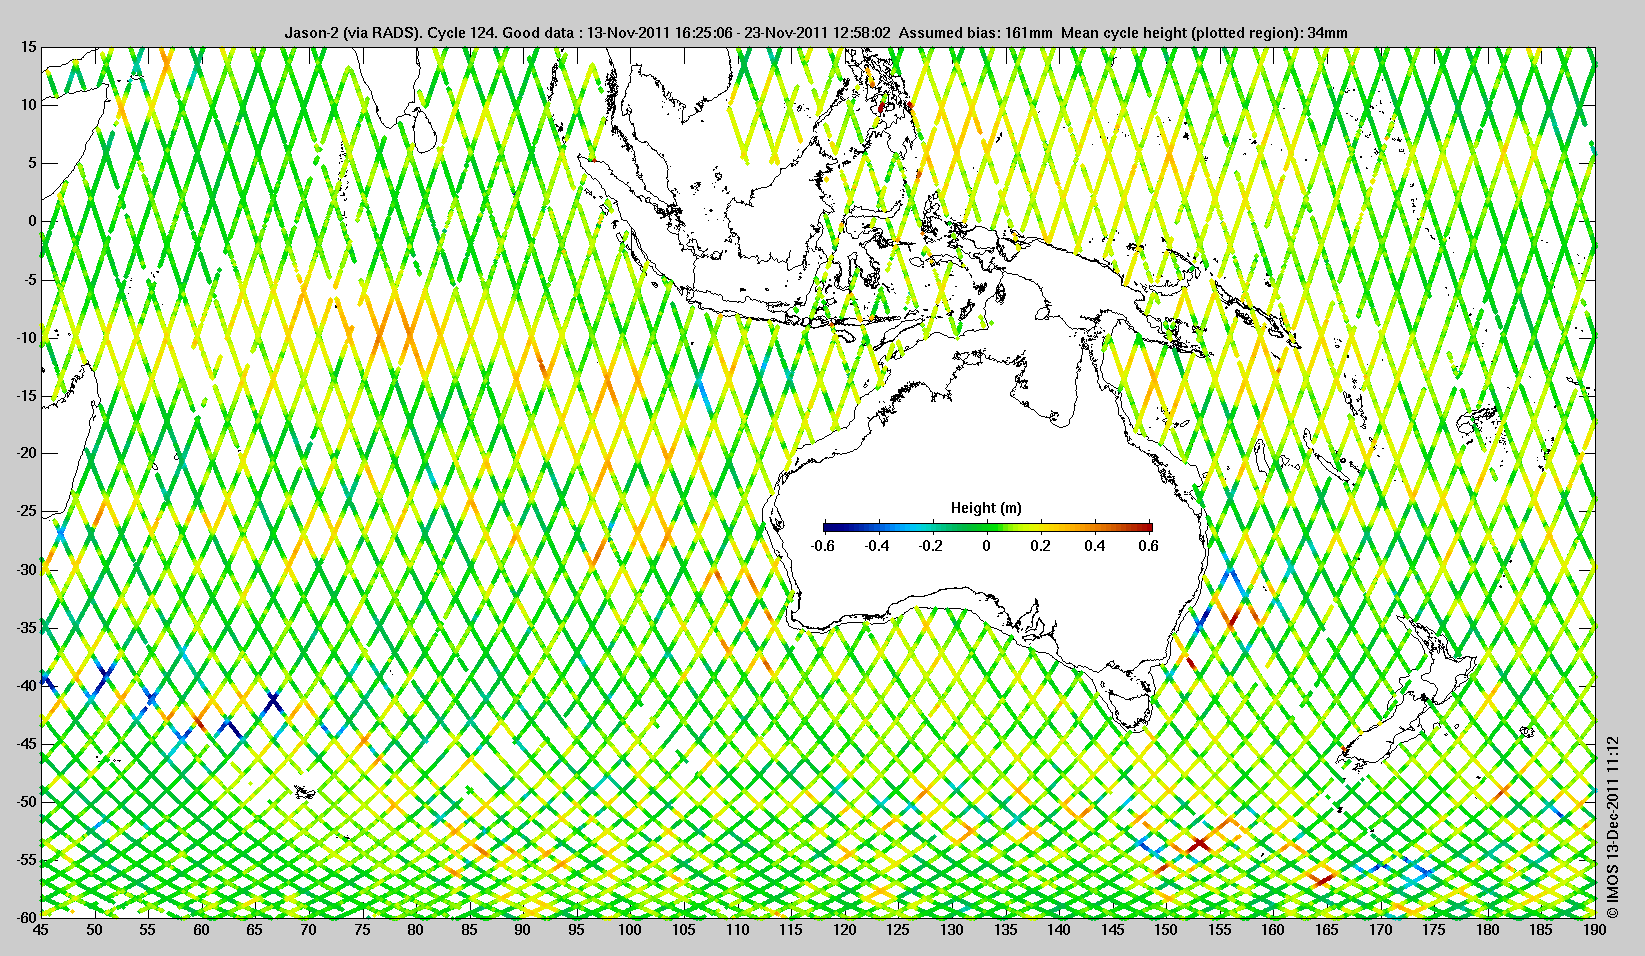
Task: Click the "90" longitude label on the bottom axis
Action: pos(522,930)
